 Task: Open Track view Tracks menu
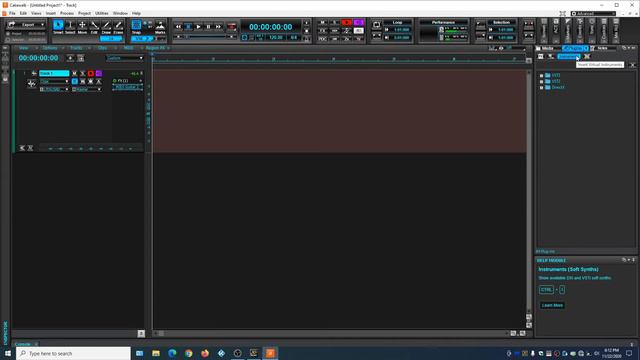(76, 48)
